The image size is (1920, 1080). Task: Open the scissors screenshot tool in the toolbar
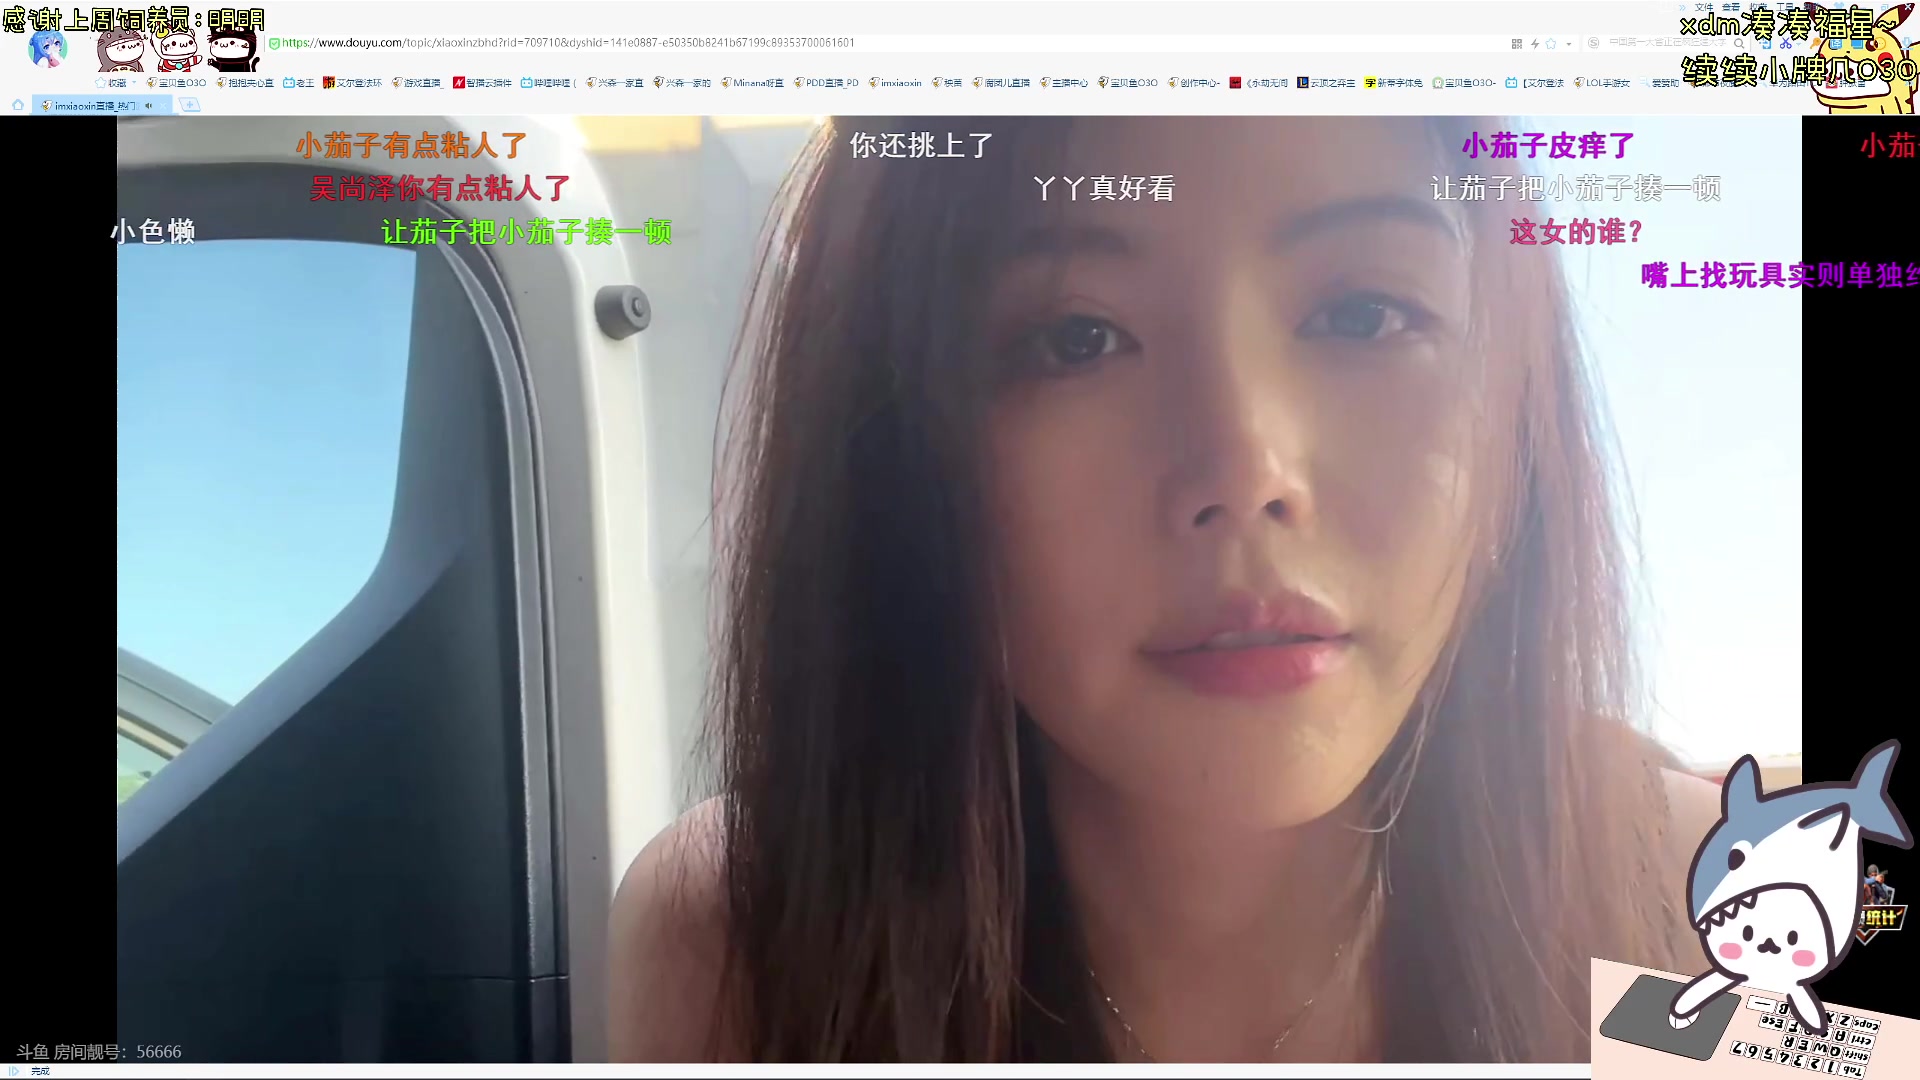[1786, 44]
